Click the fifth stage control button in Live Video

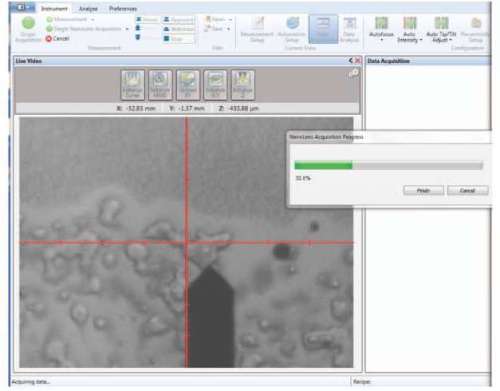tap(243, 85)
